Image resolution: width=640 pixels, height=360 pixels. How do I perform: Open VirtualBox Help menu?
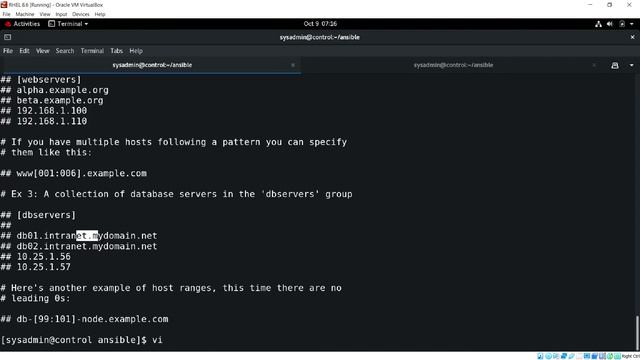pos(100,14)
